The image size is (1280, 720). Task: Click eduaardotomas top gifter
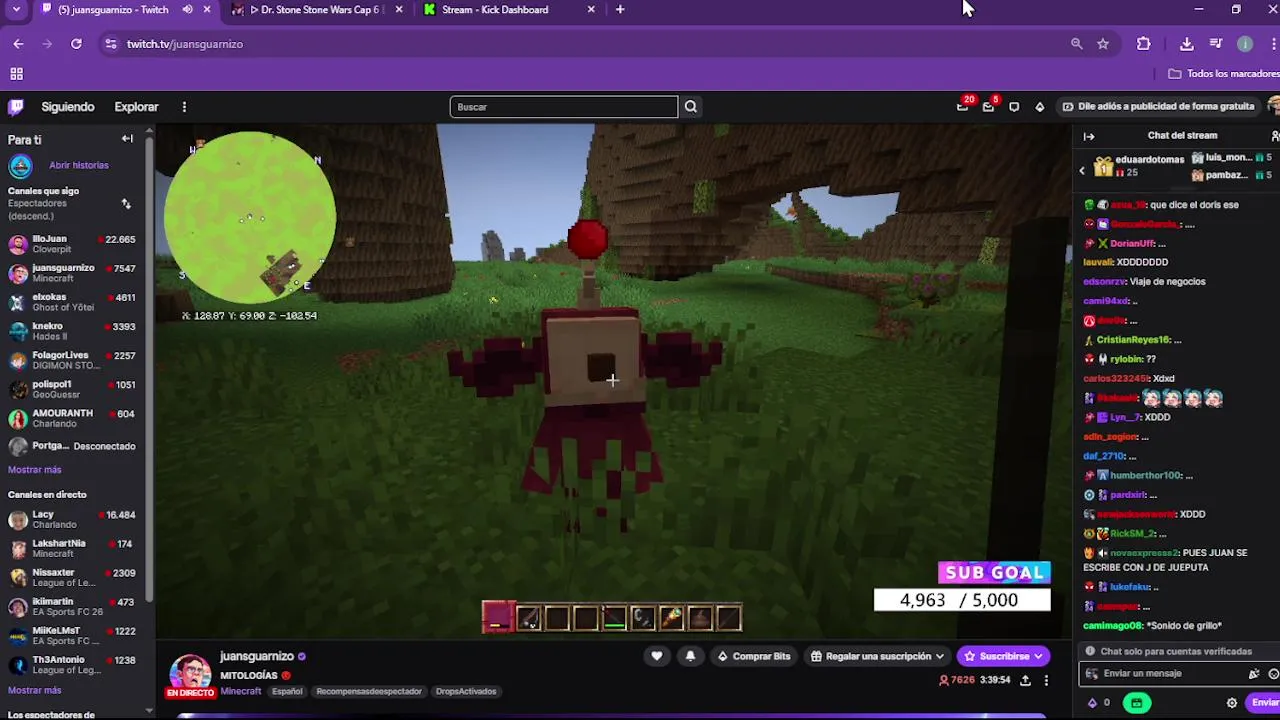(x=1139, y=165)
